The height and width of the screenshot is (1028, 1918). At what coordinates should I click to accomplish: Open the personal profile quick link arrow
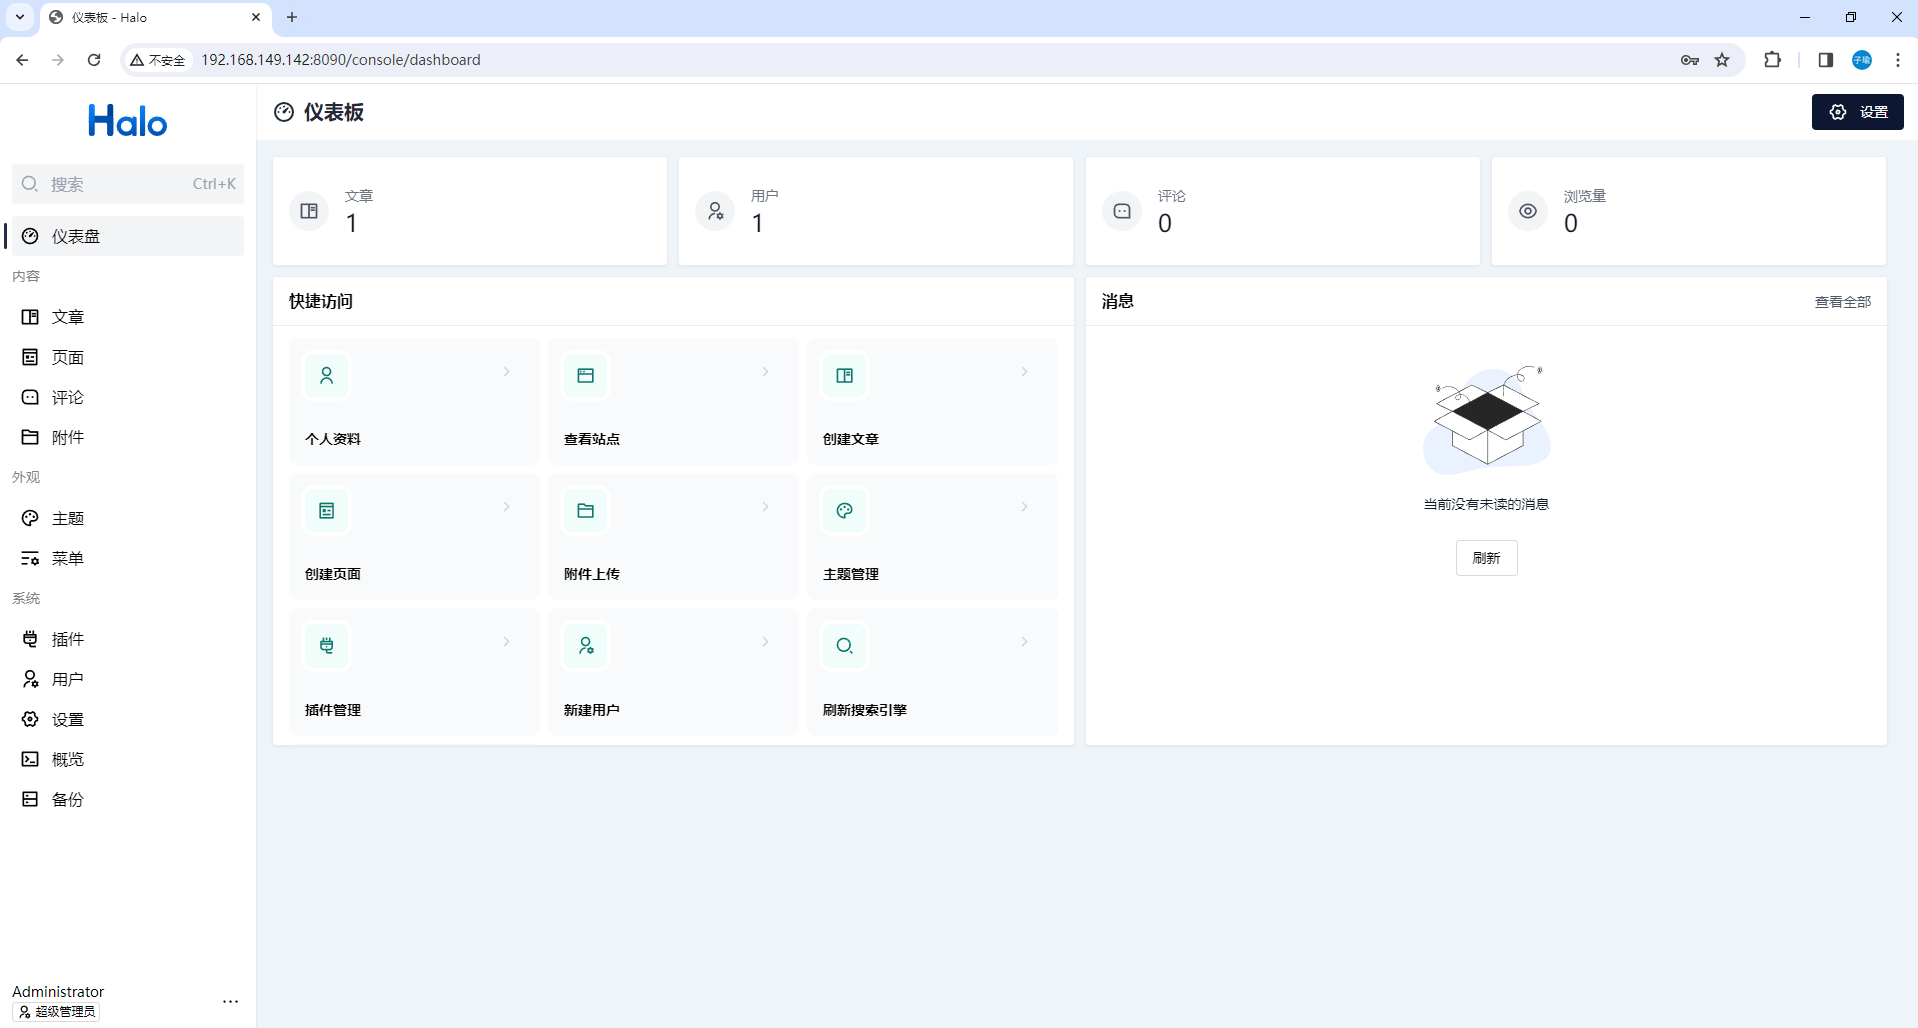[x=507, y=372]
